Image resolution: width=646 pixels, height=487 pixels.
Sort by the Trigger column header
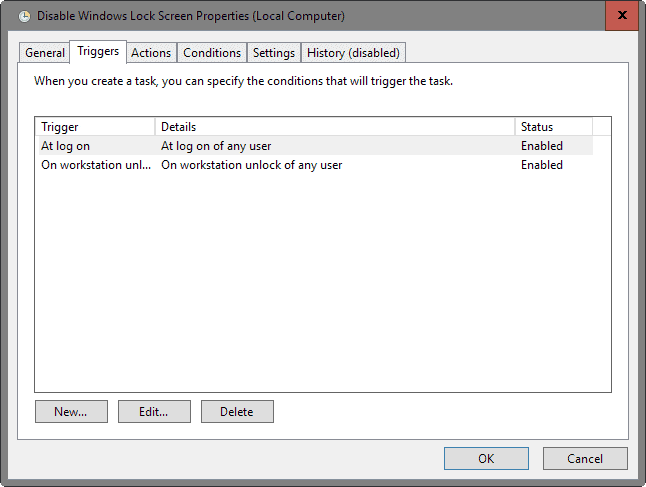(x=95, y=127)
